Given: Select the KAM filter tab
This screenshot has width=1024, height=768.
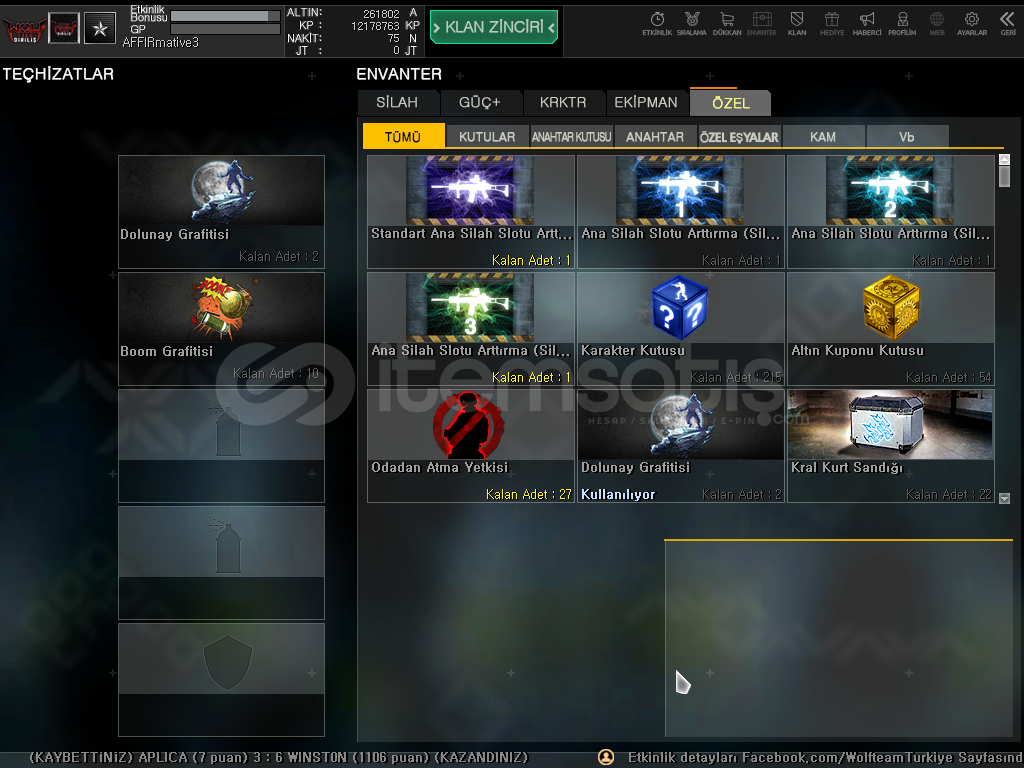Looking at the screenshot, I should [x=823, y=136].
